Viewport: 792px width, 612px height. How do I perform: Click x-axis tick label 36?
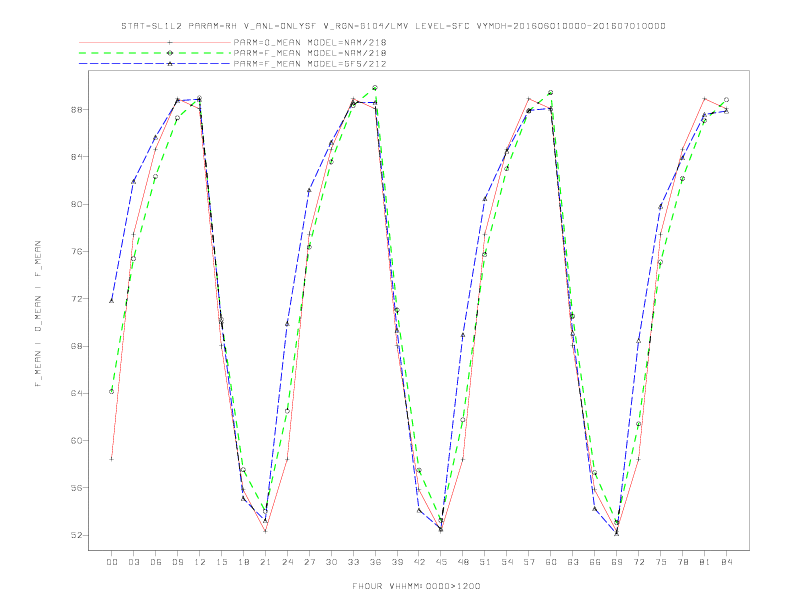[x=375, y=562]
